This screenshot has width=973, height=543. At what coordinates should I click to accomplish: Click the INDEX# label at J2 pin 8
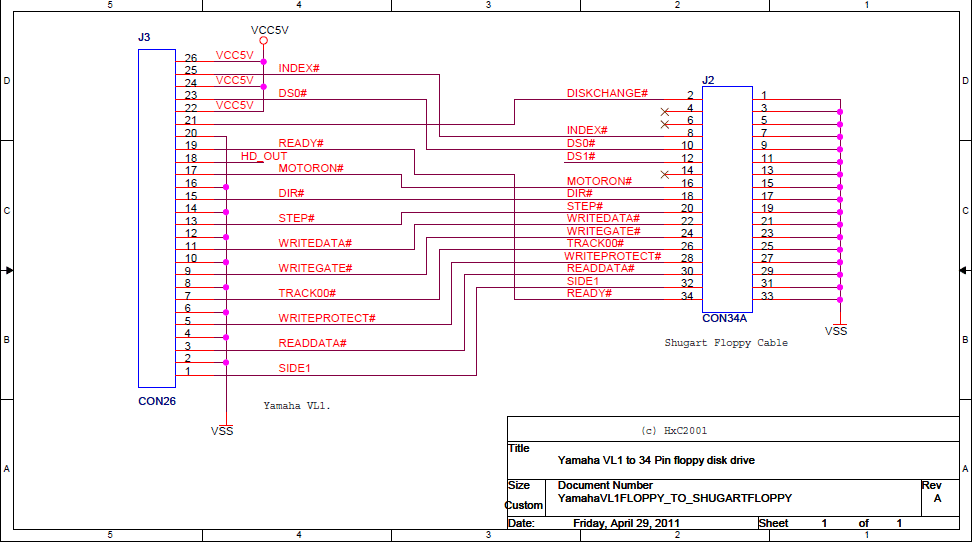click(586, 130)
